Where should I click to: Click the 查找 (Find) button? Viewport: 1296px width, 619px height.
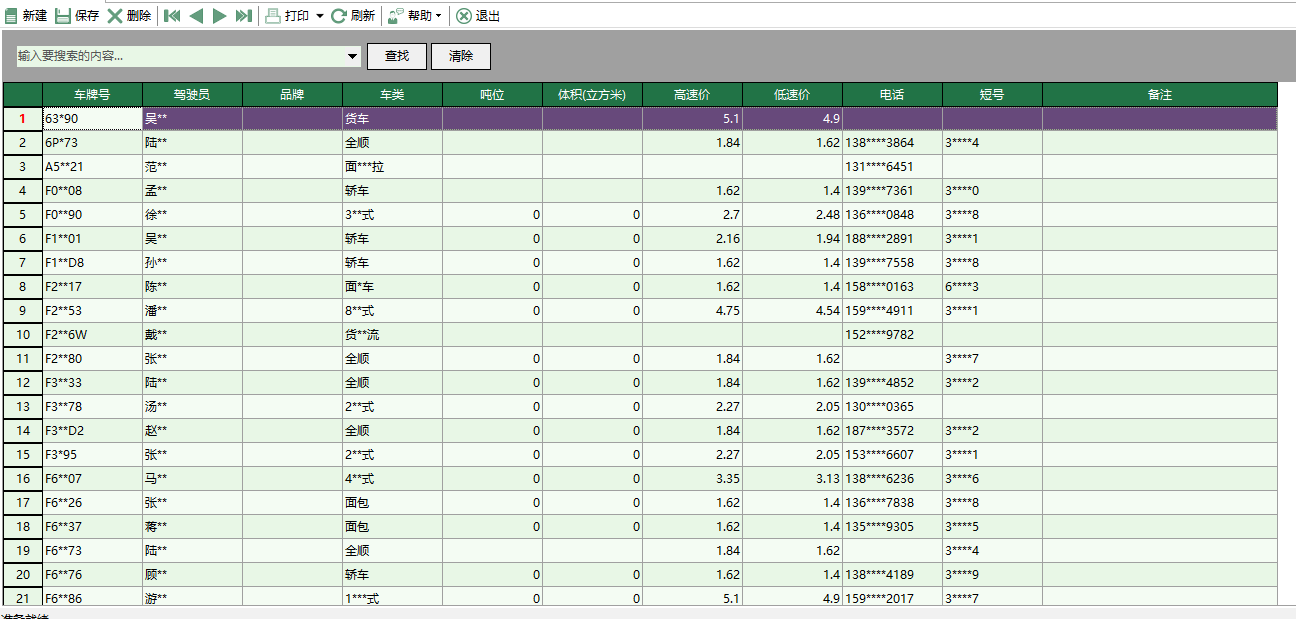[x=396, y=56]
